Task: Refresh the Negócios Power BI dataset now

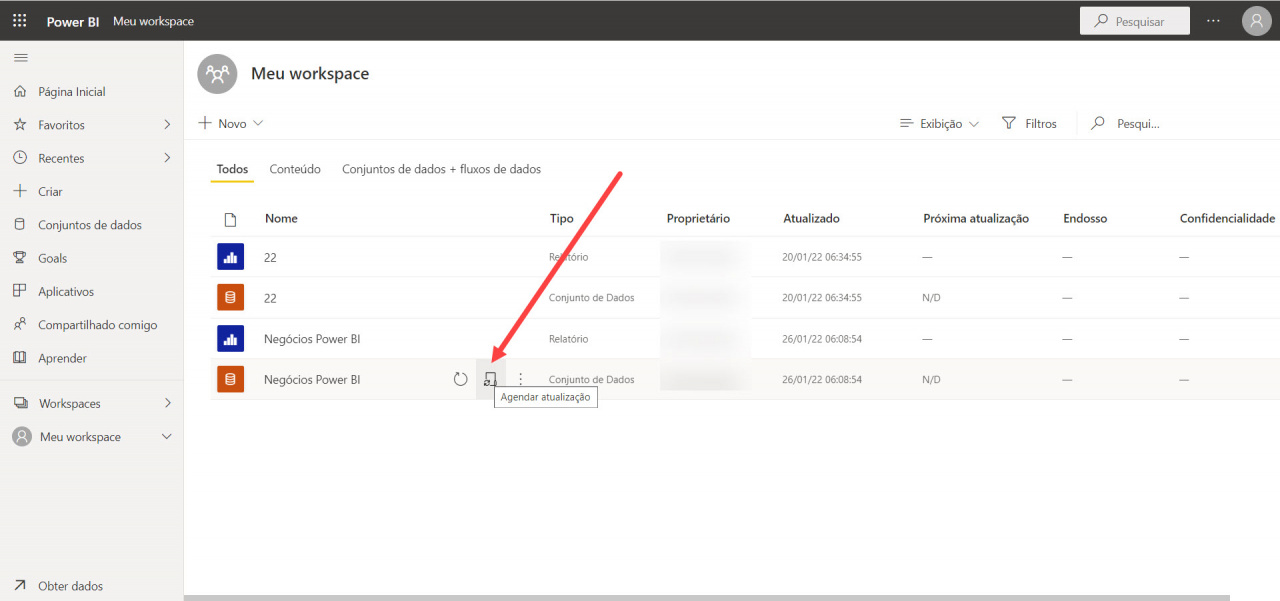Action: click(x=460, y=378)
